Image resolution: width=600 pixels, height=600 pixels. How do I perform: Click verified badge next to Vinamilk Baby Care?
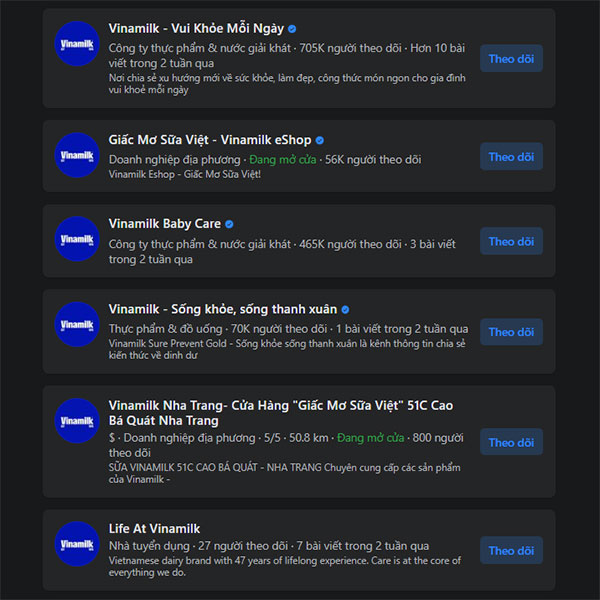tap(229, 224)
